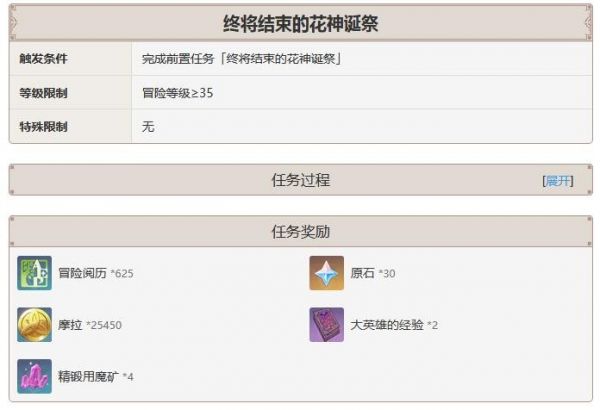
Task: Click the 等级限制 row label
Action: 43,93
